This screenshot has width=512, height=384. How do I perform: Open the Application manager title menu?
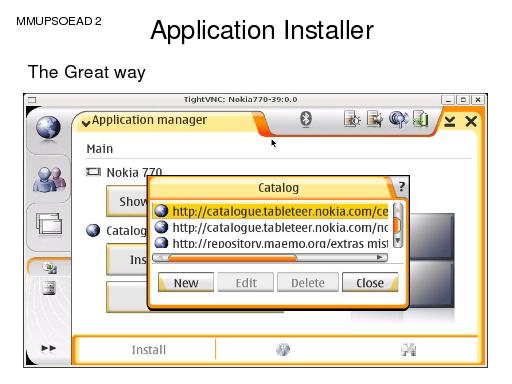click(145, 120)
